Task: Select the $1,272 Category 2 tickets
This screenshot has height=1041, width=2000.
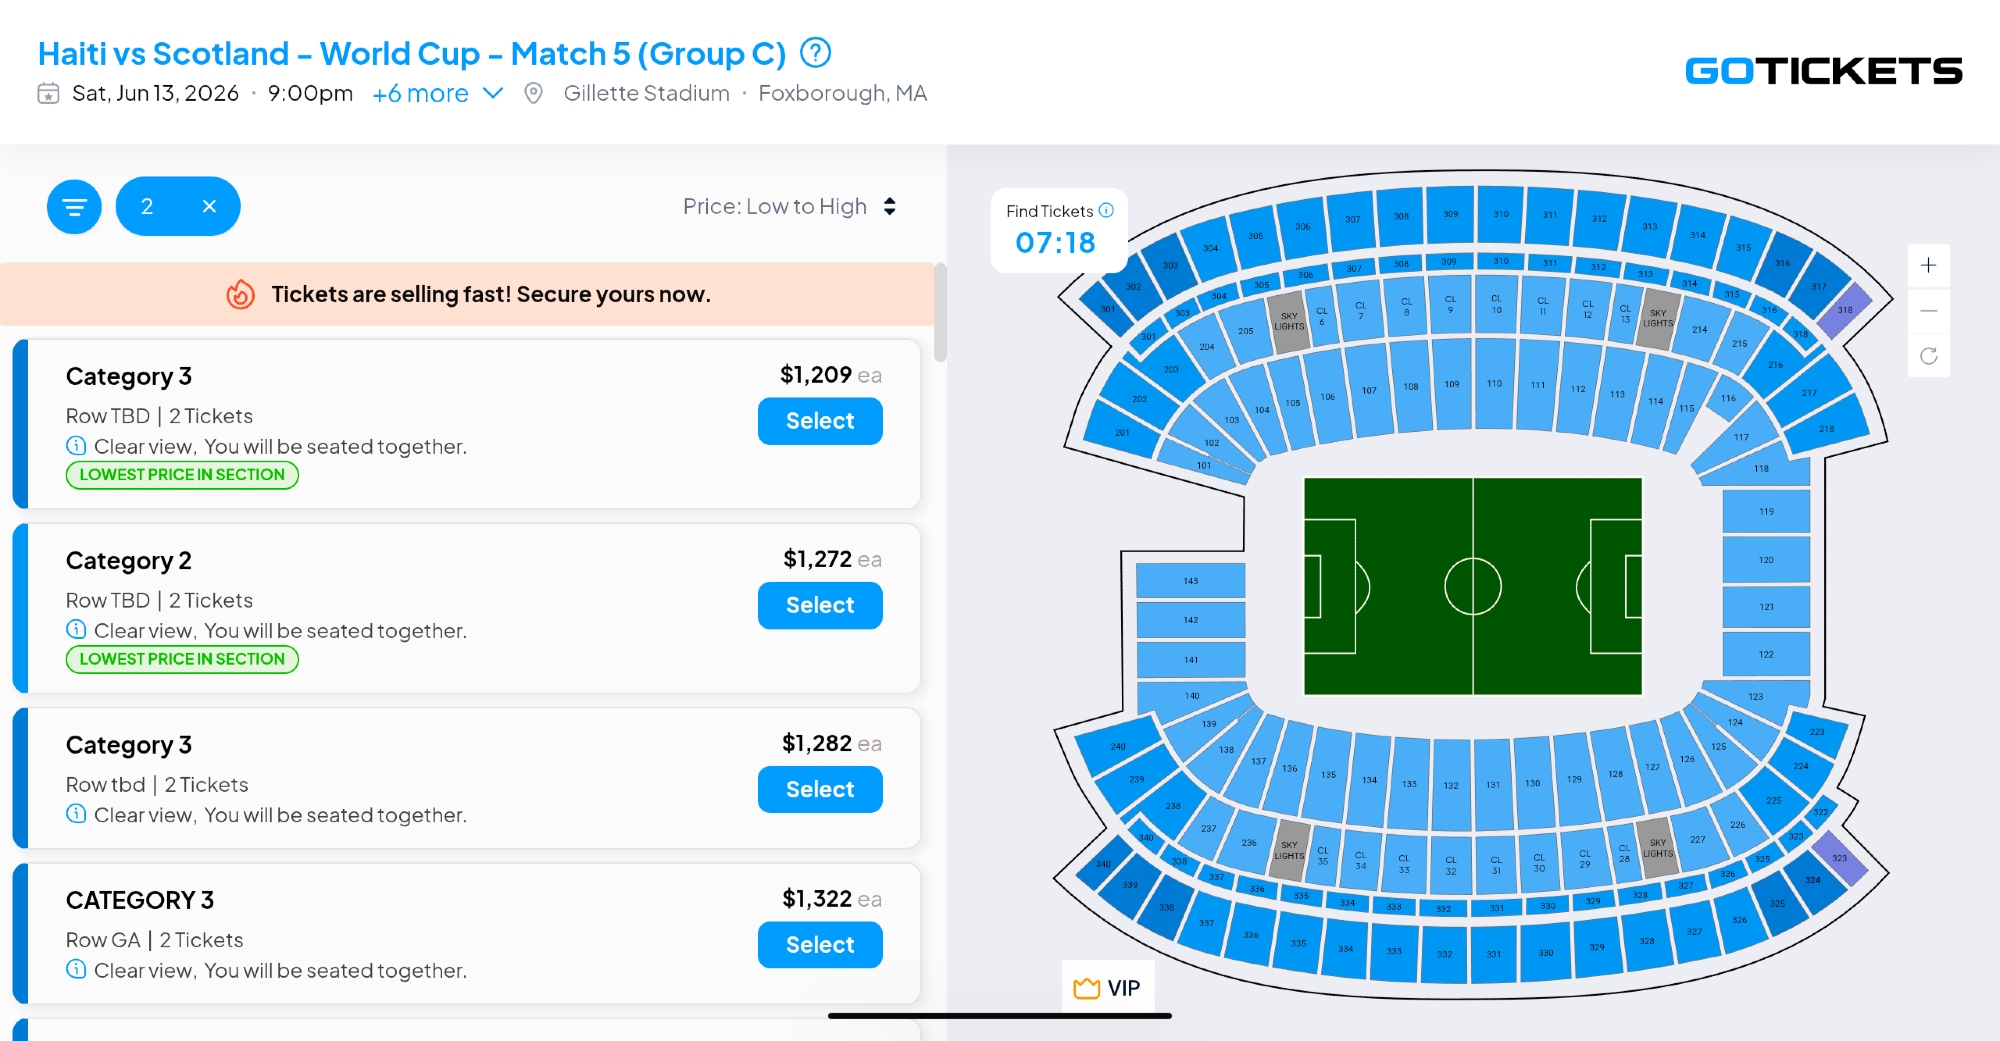Action: click(820, 605)
